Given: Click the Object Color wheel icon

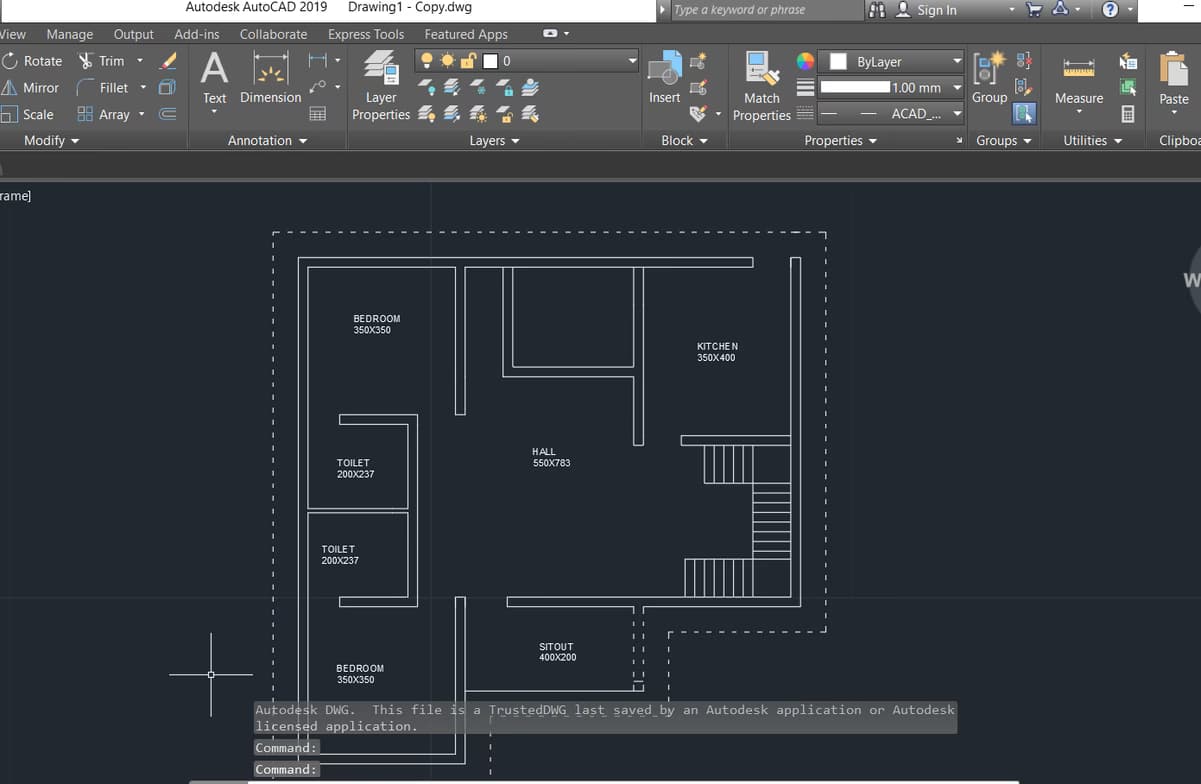Looking at the screenshot, I should [x=805, y=61].
